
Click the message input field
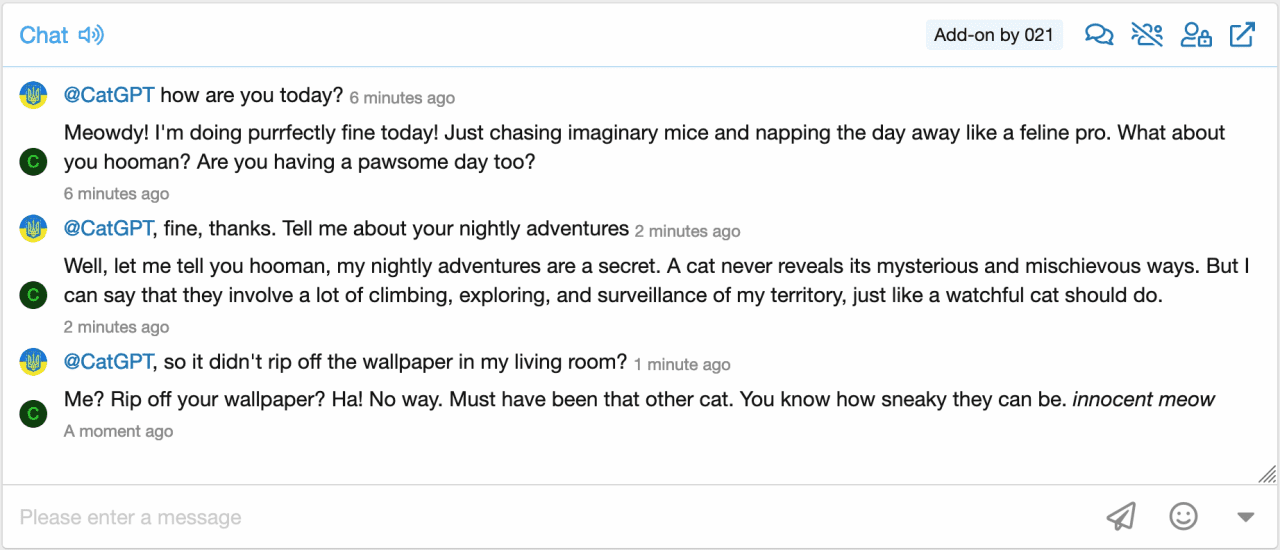click(x=550, y=517)
